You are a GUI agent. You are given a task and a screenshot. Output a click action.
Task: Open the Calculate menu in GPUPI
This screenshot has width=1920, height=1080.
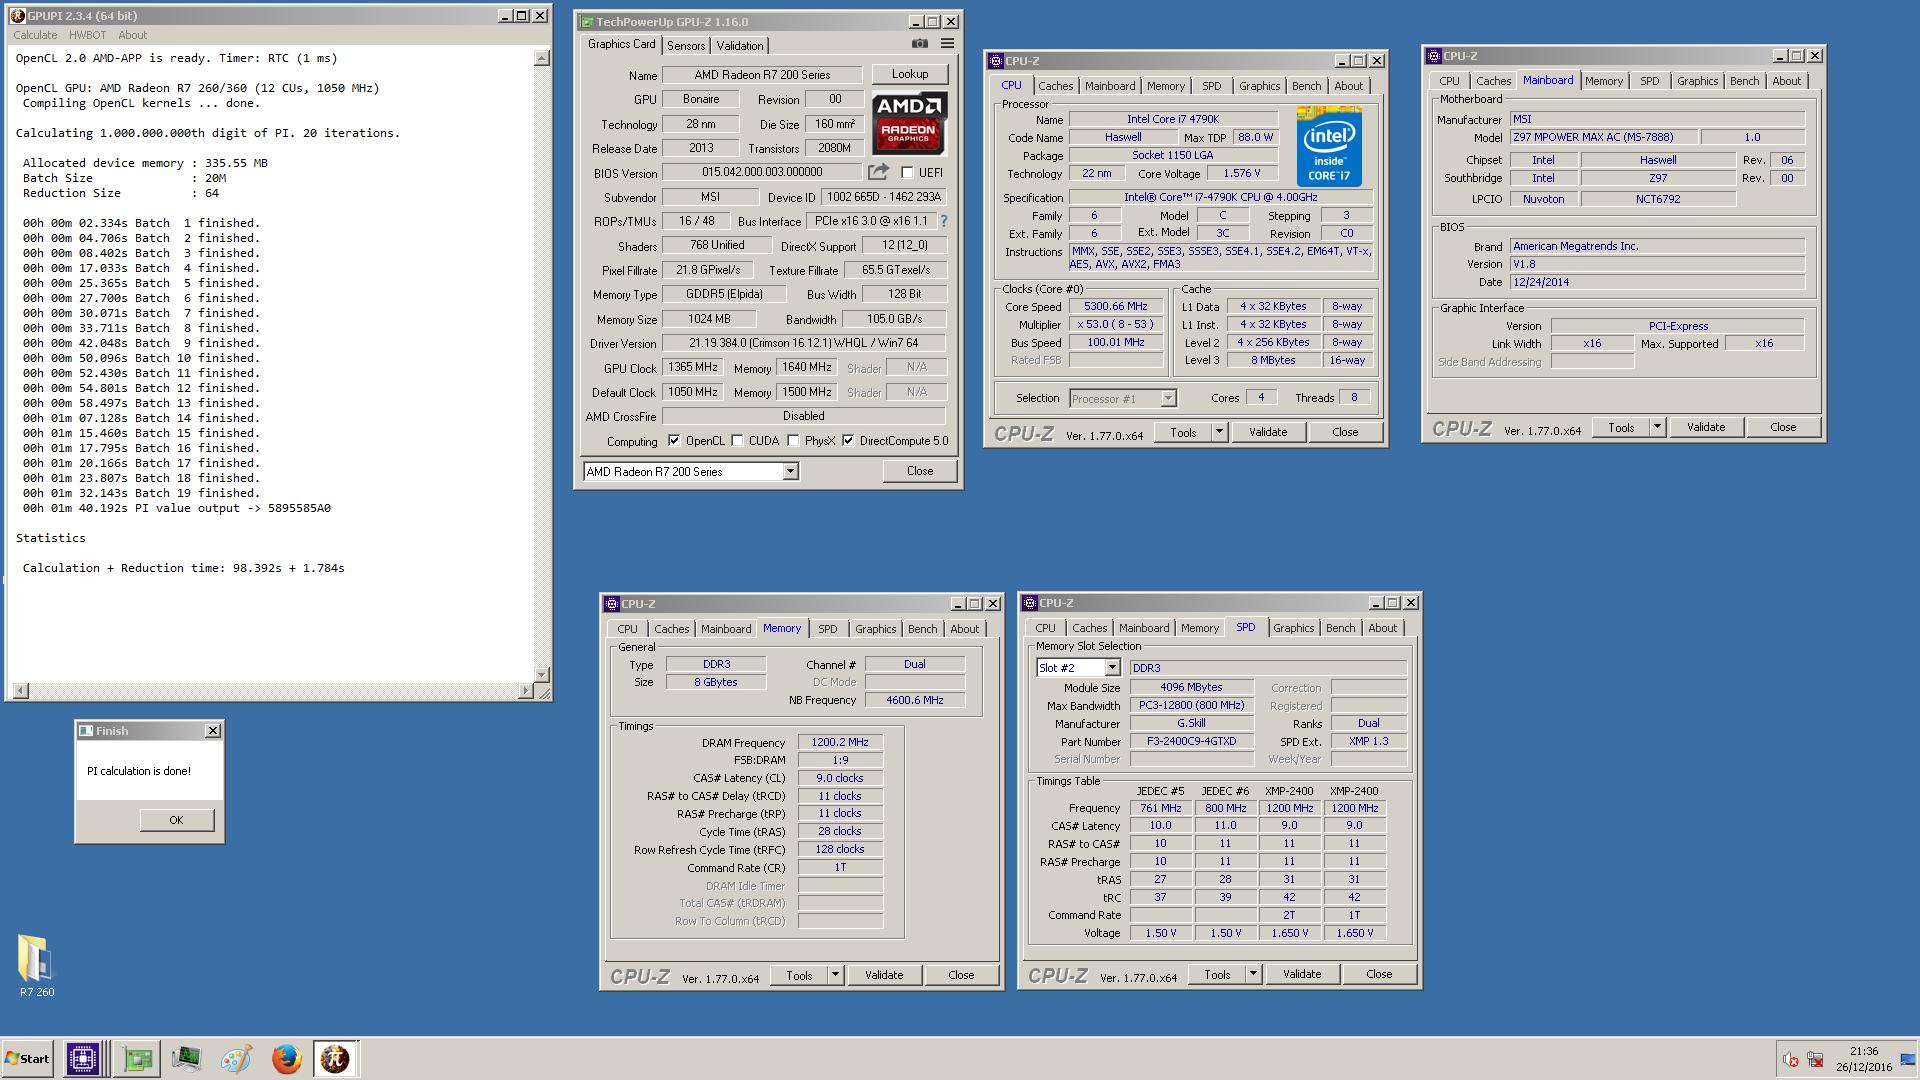pos(35,35)
